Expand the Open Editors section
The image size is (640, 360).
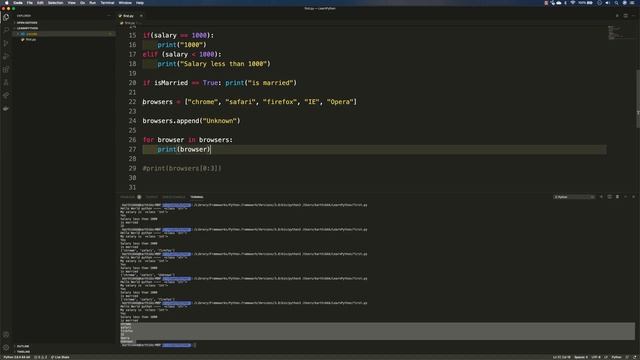[x=27, y=23]
